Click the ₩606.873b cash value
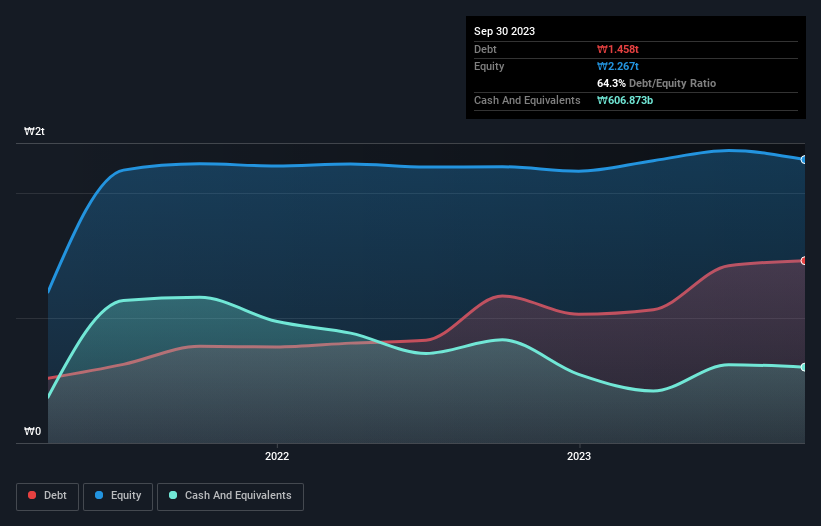 625,100
